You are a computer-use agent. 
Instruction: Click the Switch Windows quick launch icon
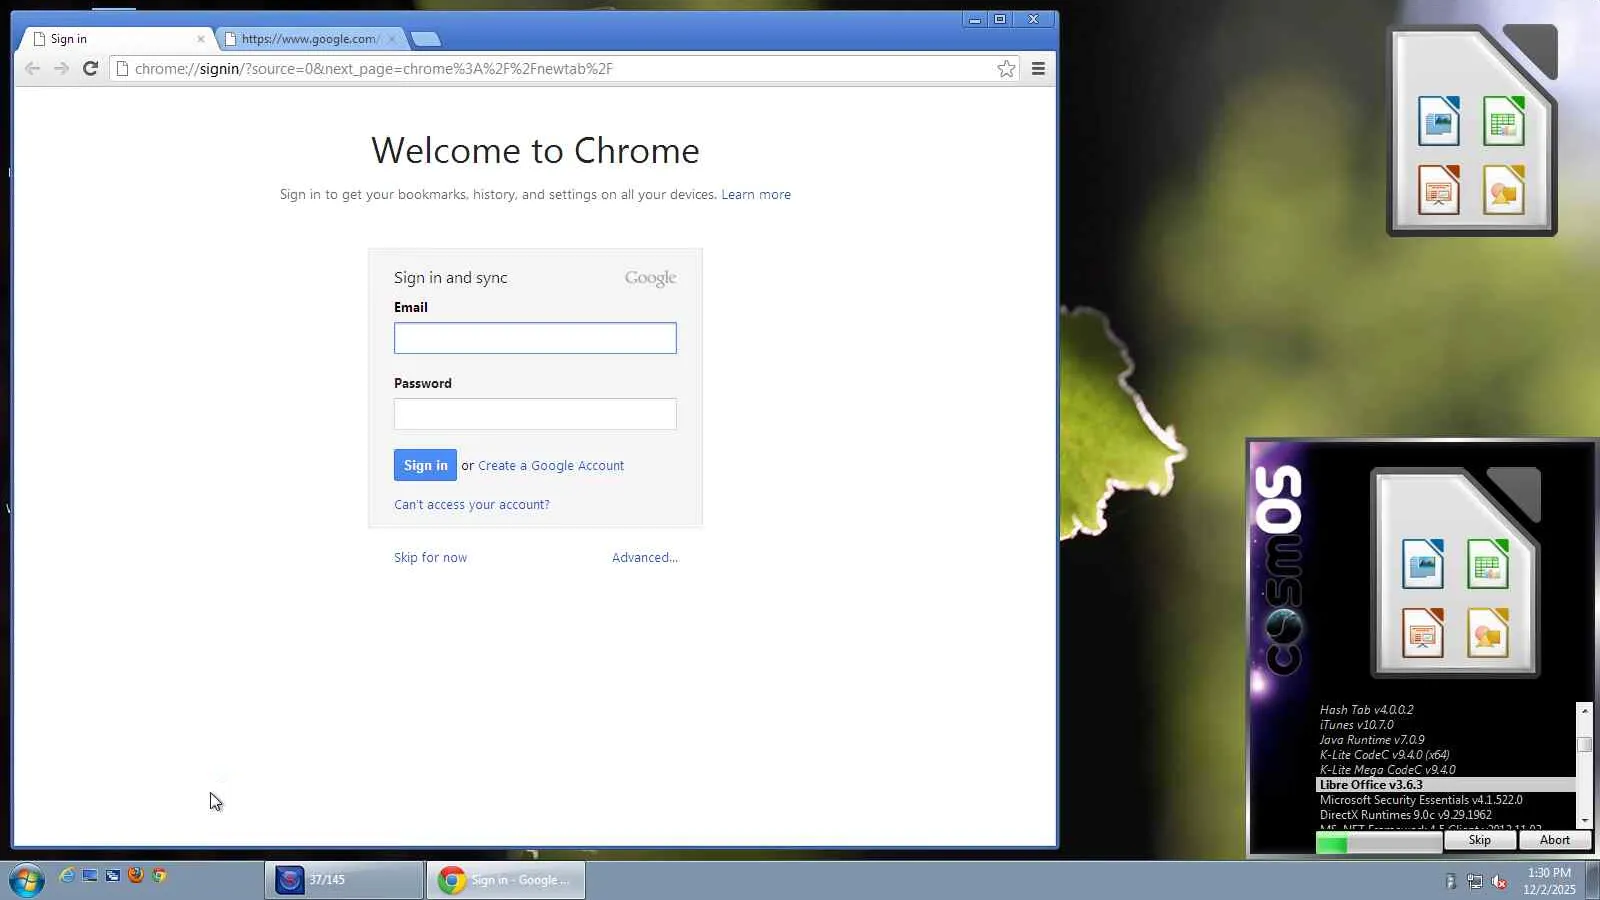pyautogui.click(x=113, y=876)
